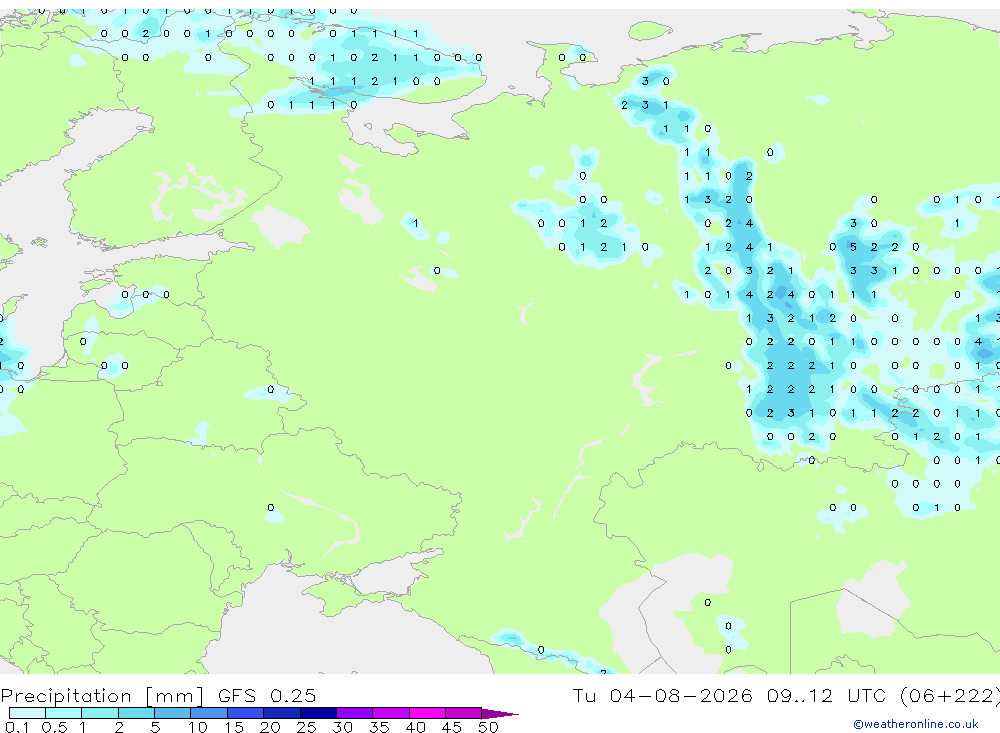Click the 35–40 mm purple legend swatch
This screenshot has width=1000, height=733.
click(391, 713)
